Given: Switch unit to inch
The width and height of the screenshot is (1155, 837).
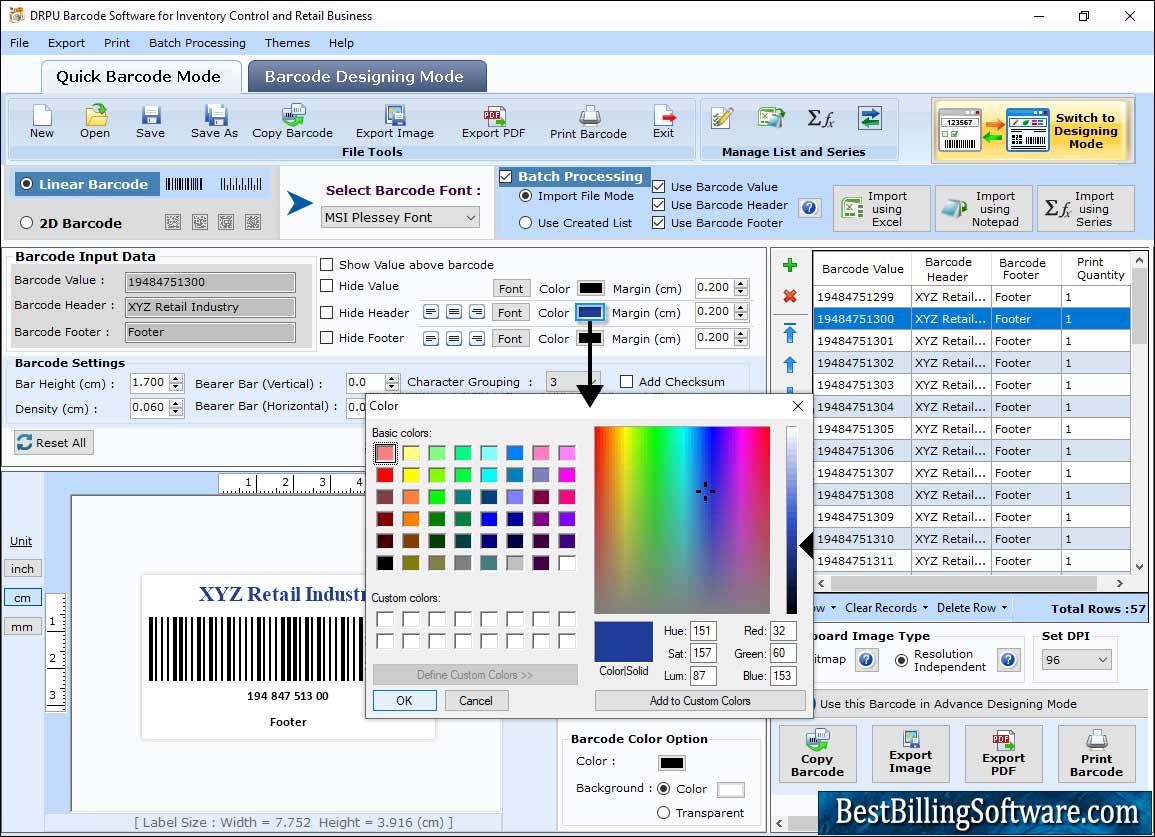Looking at the screenshot, I should 22,569.
